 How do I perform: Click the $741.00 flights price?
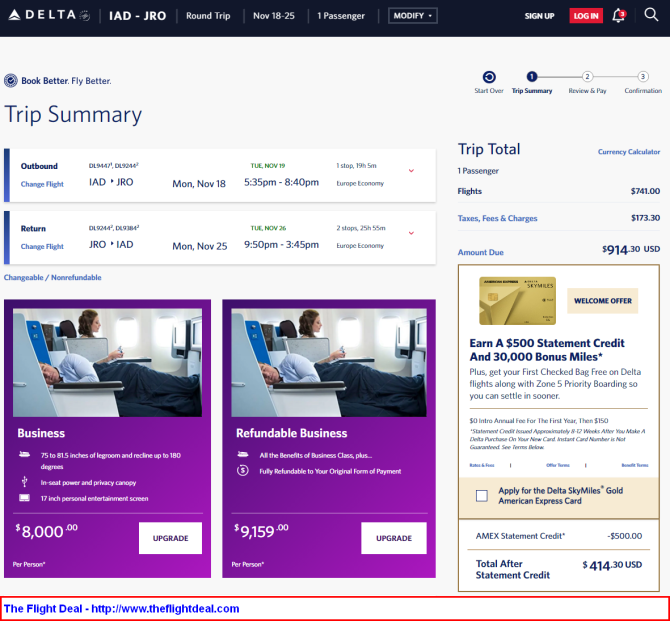coord(645,191)
